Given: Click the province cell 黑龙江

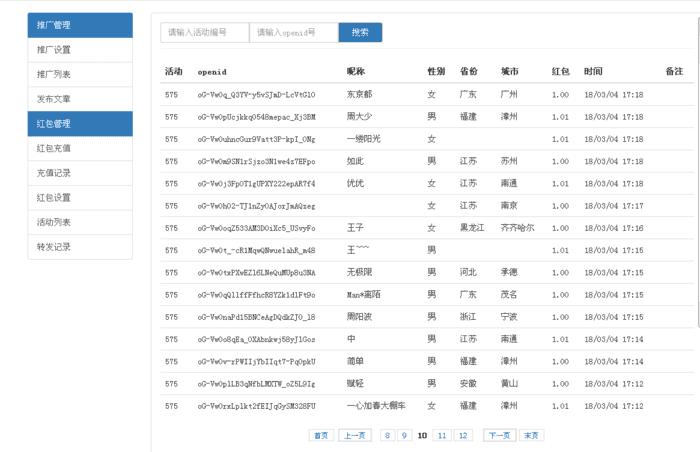Looking at the screenshot, I should tap(472, 228).
